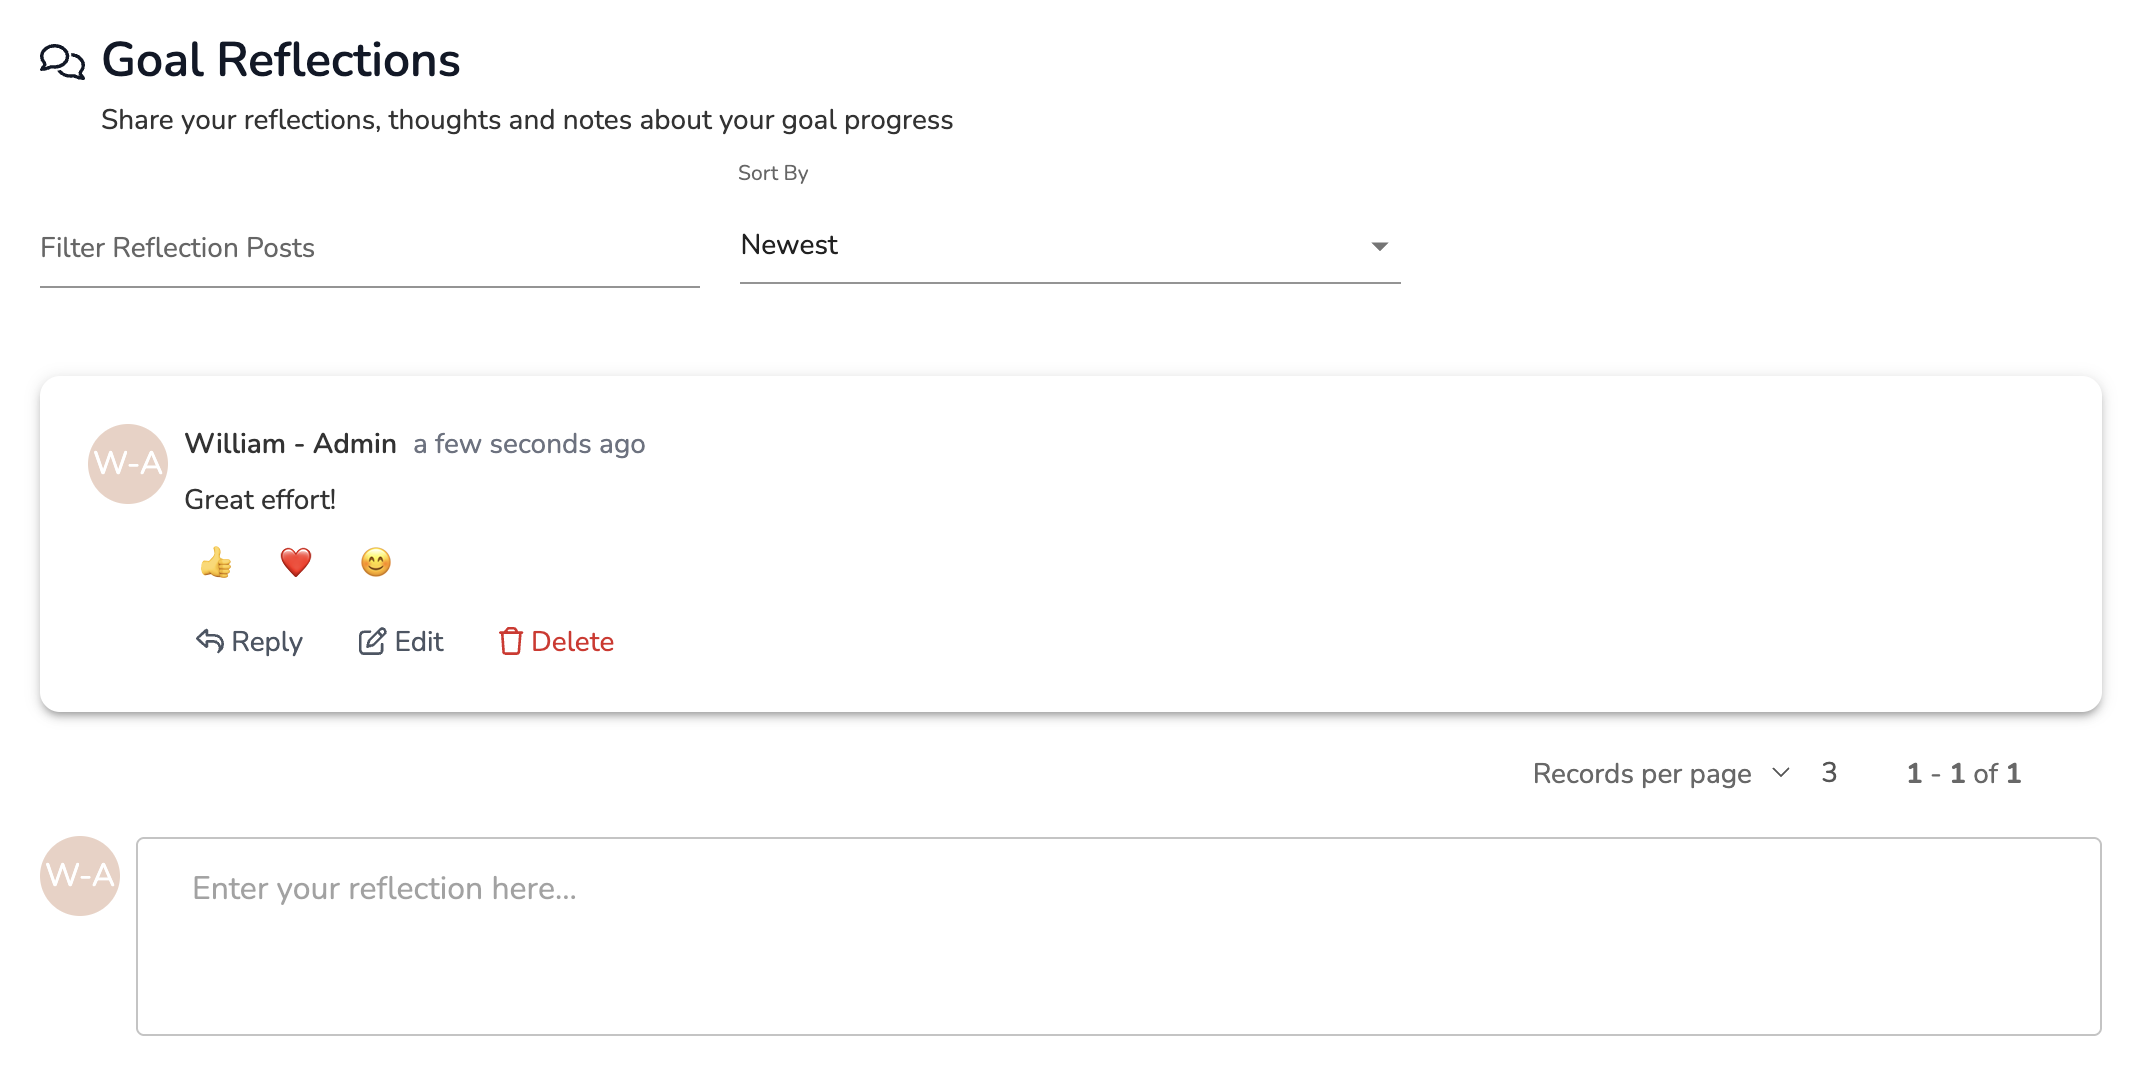Viewport: 2132px width, 1070px height.
Task: Click William's avatar on the post
Action: pyautogui.click(x=128, y=464)
